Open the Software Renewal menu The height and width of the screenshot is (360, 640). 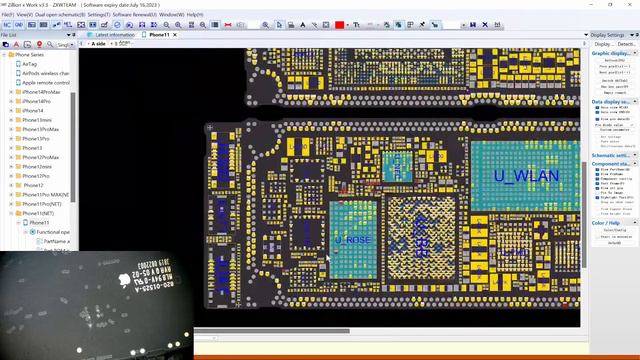coord(134,14)
